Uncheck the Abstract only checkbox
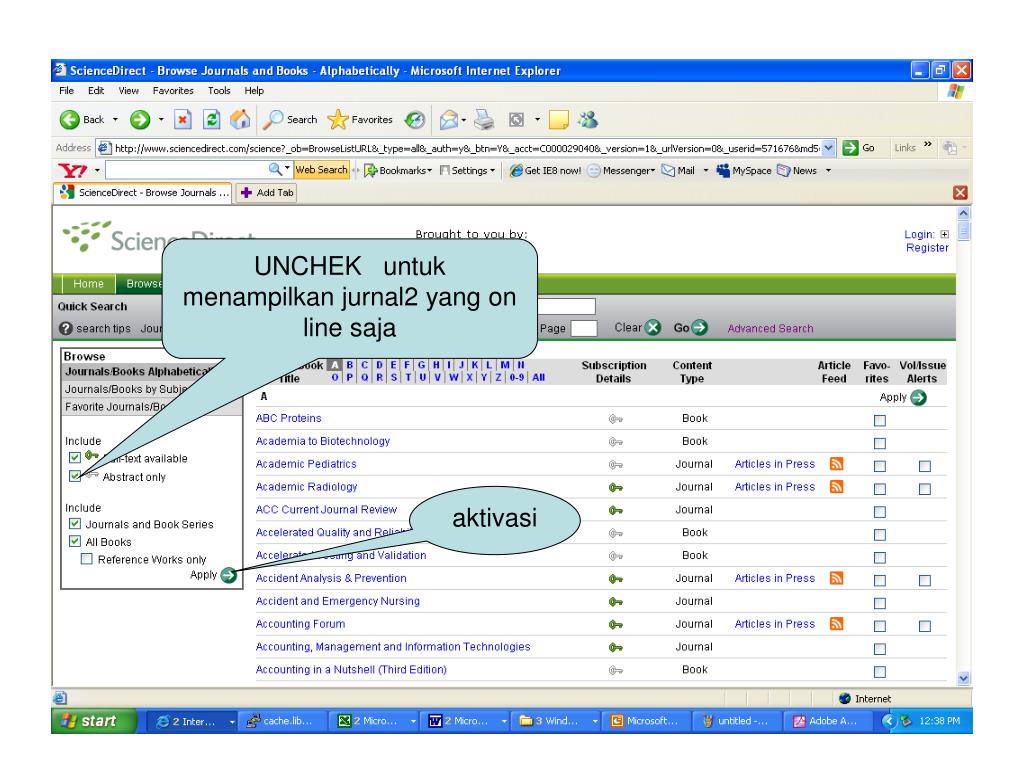The height and width of the screenshot is (768, 1024). coord(75,476)
